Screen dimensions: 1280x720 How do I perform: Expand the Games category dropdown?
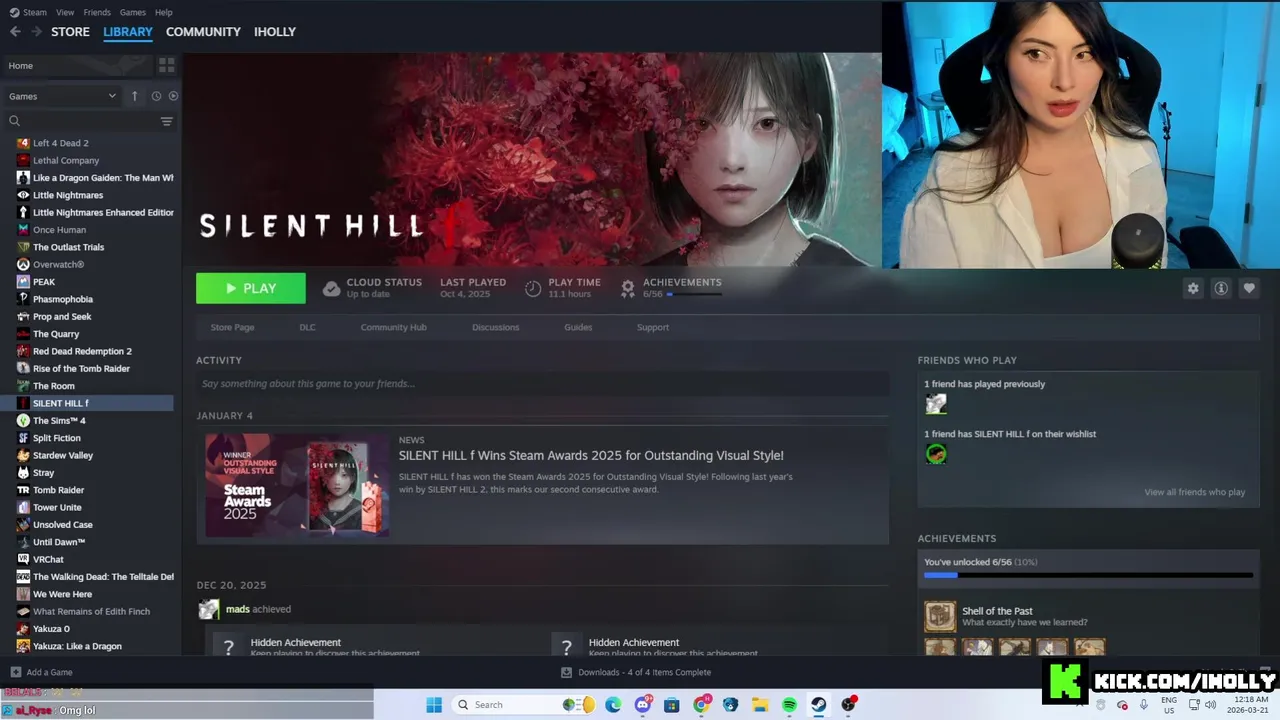pyautogui.click(x=62, y=96)
